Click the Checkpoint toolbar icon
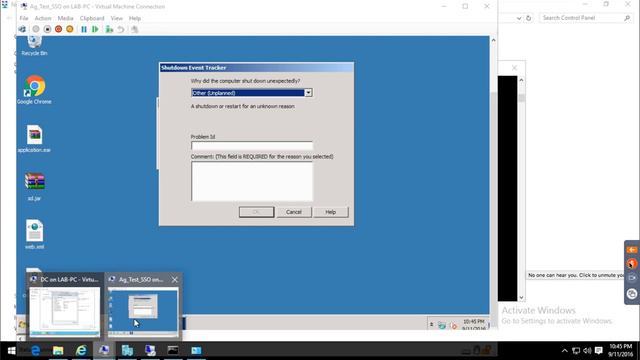Viewport: 640px width, 360px height. 109,29
